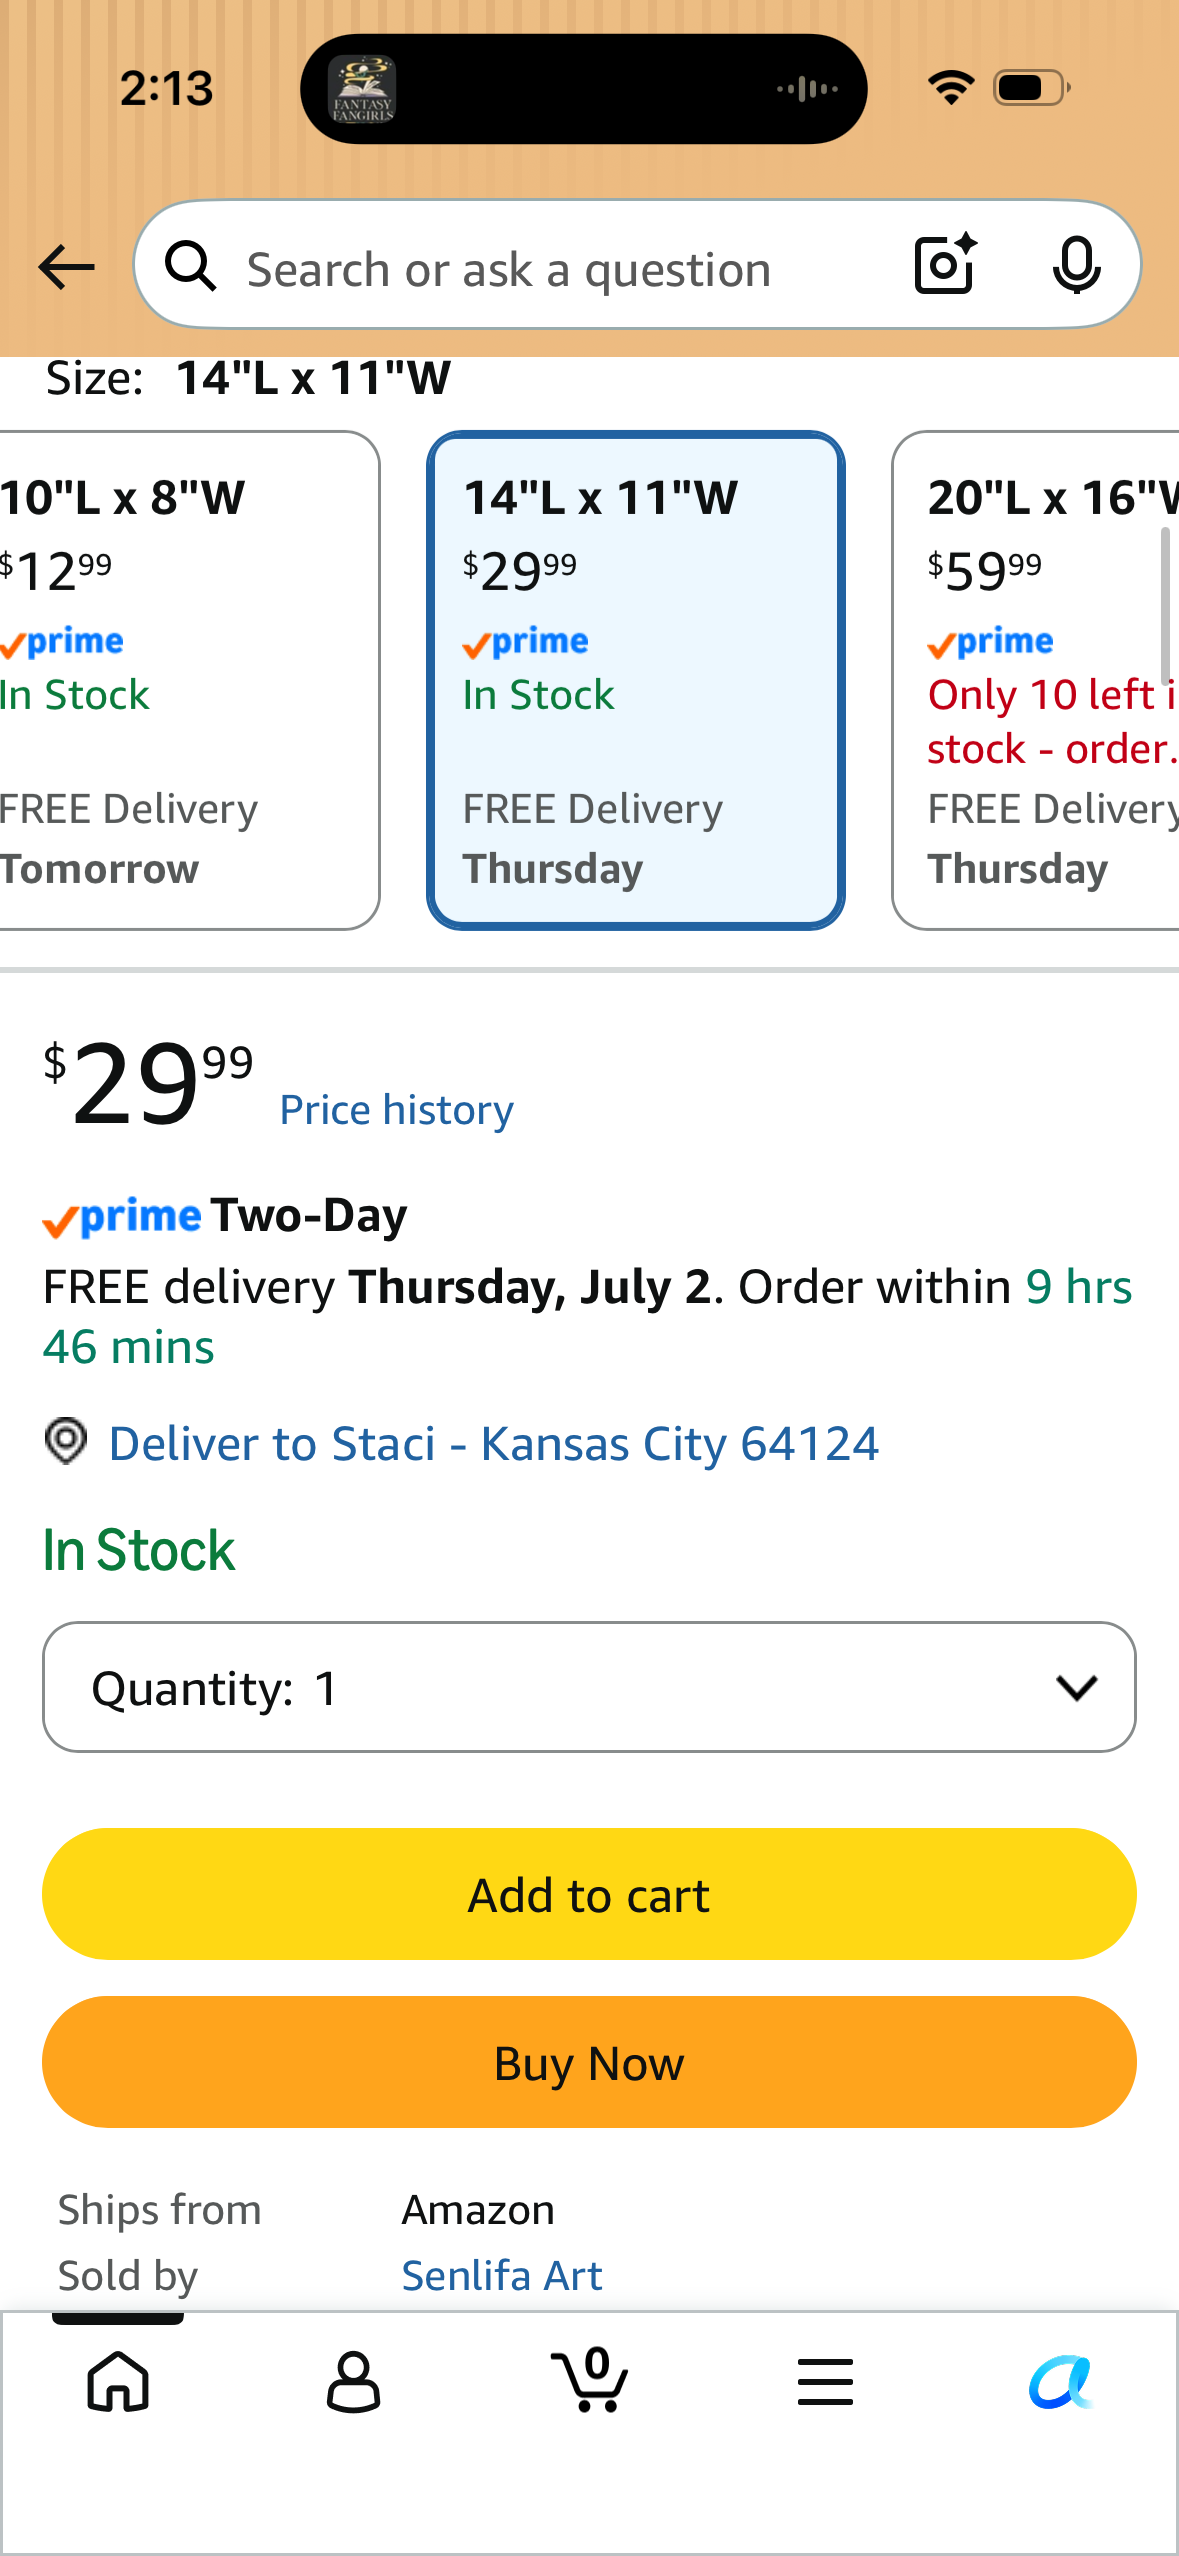The image size is (1179, 2556).
Task: Select the 20"L x 16"W size option
Action: pyautogui.click(x=1036, y=680)
